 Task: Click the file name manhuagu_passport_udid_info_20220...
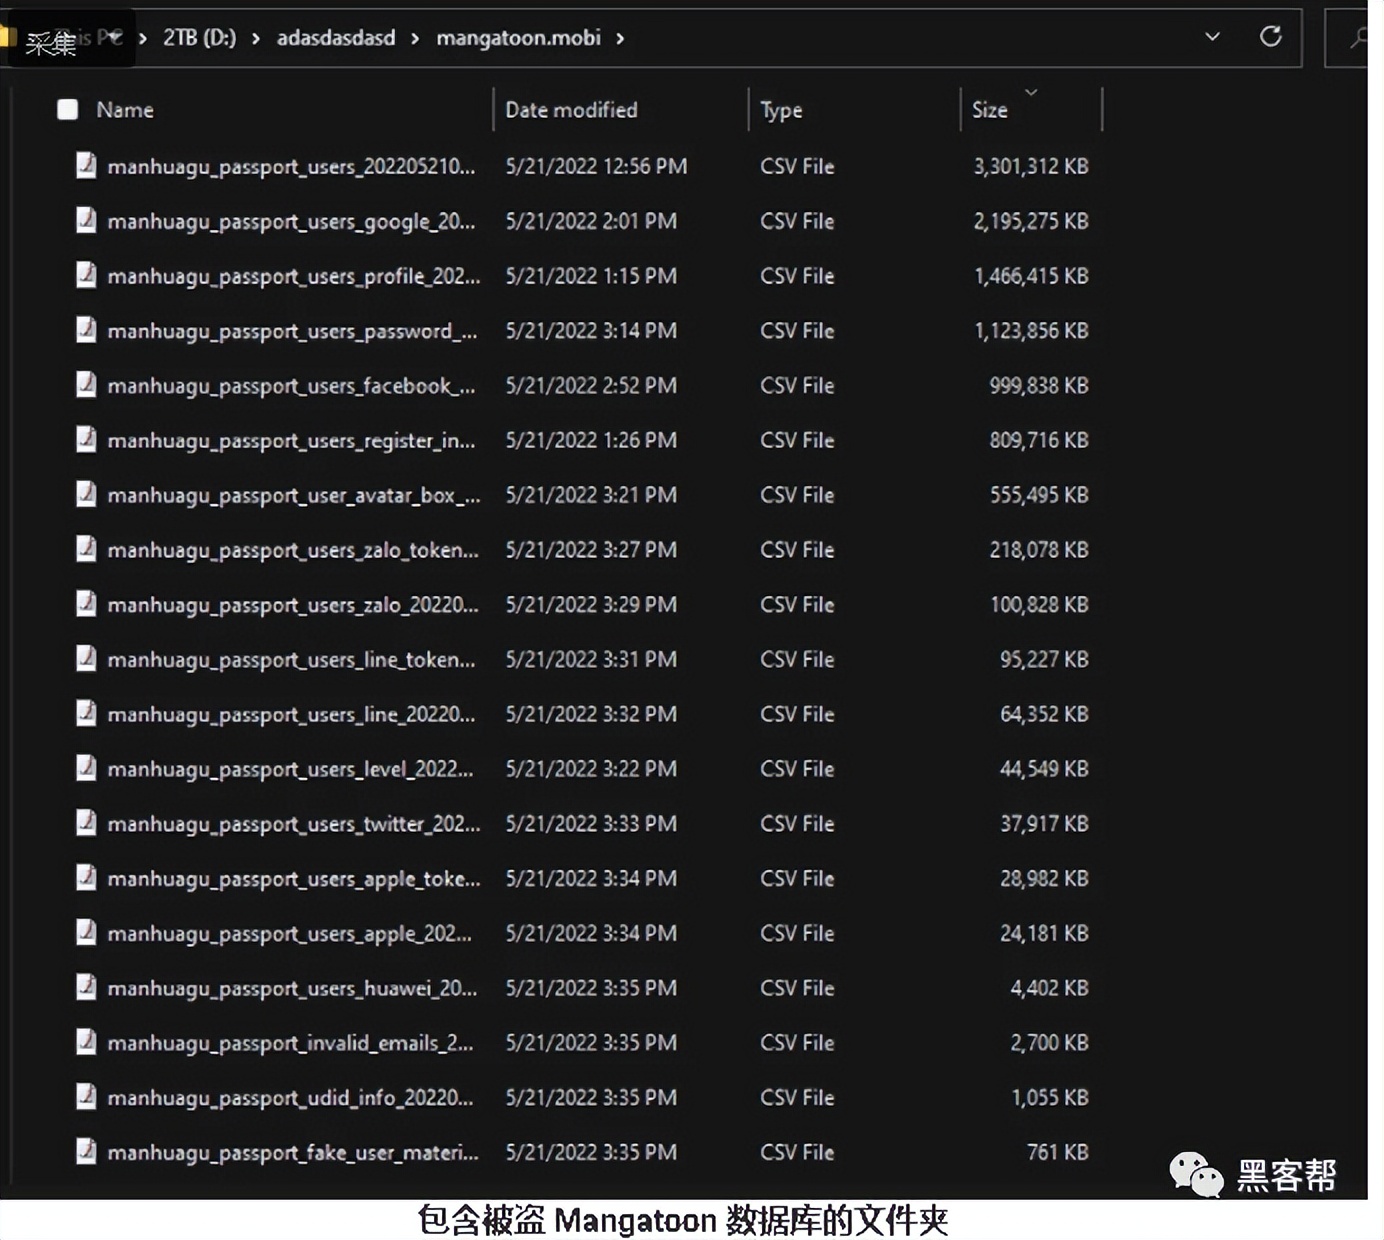pos(290,1098)
